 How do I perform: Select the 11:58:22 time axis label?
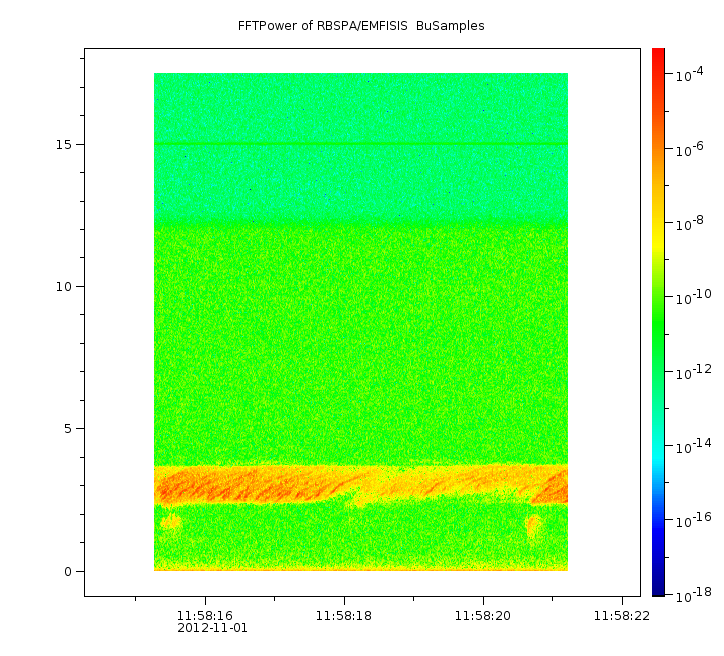tap(622, 616)
